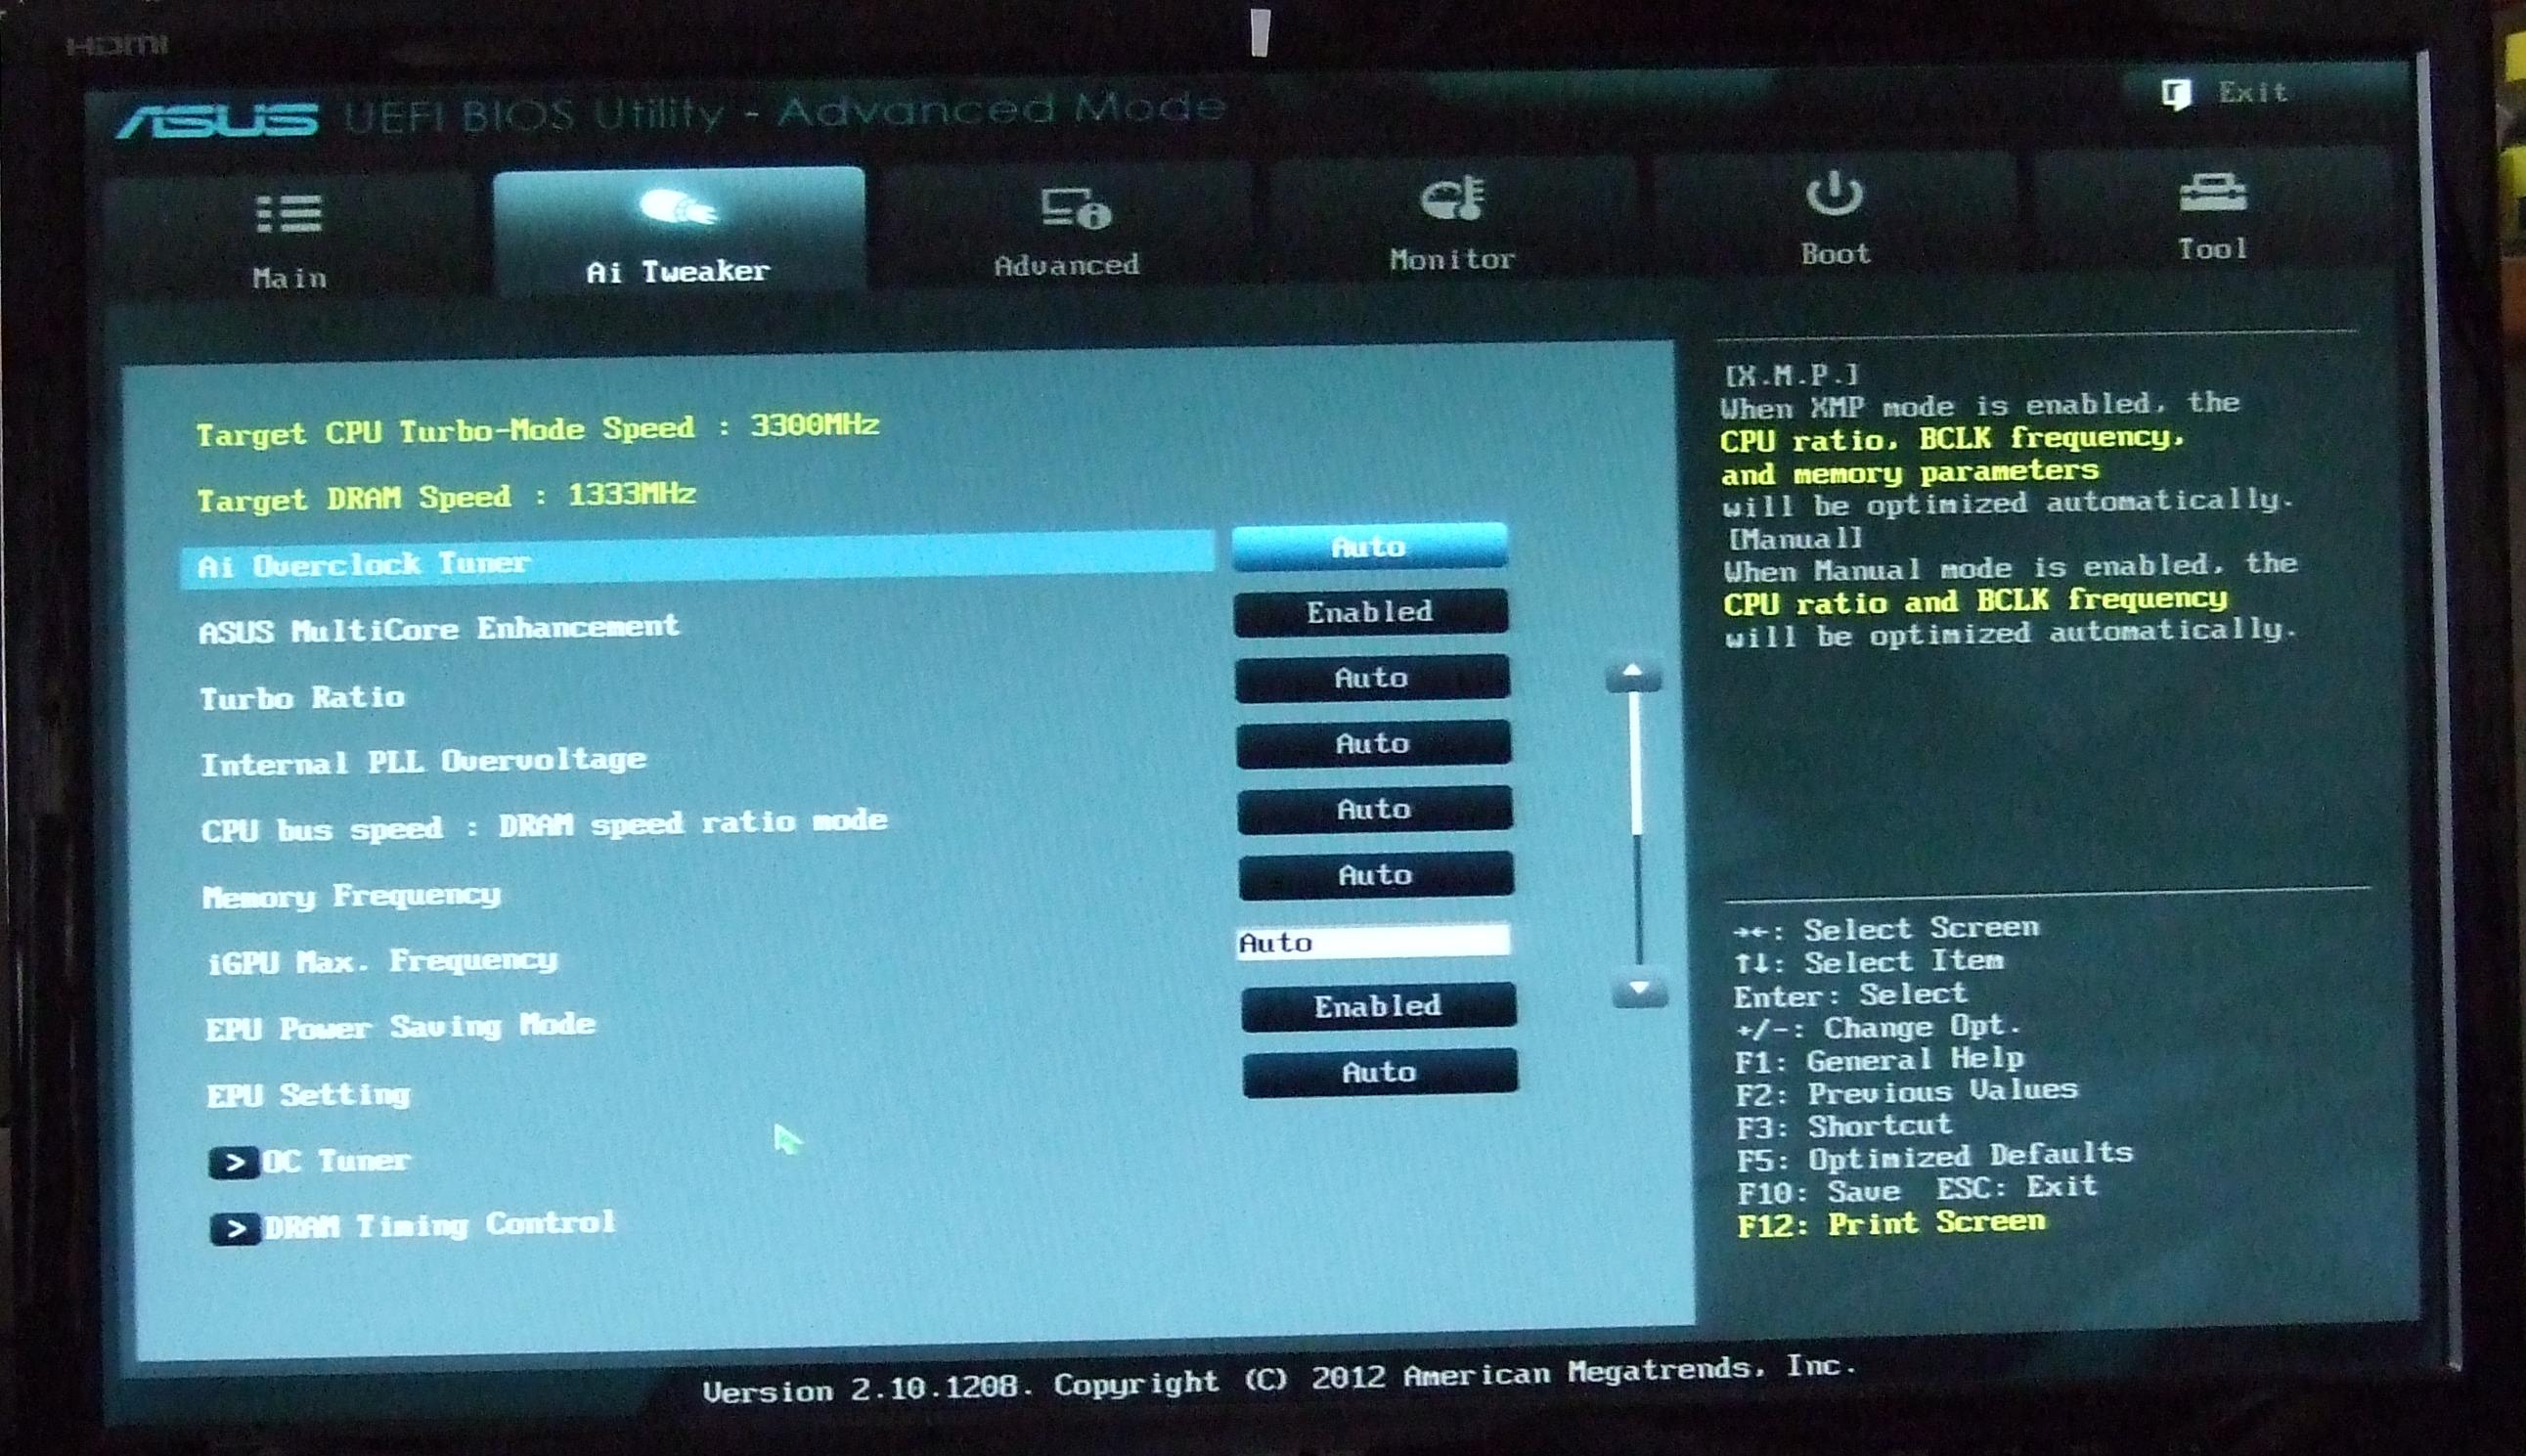Select the EPU Setting label
This screenshot has height=1456, width=2526.
[308, 1095]
